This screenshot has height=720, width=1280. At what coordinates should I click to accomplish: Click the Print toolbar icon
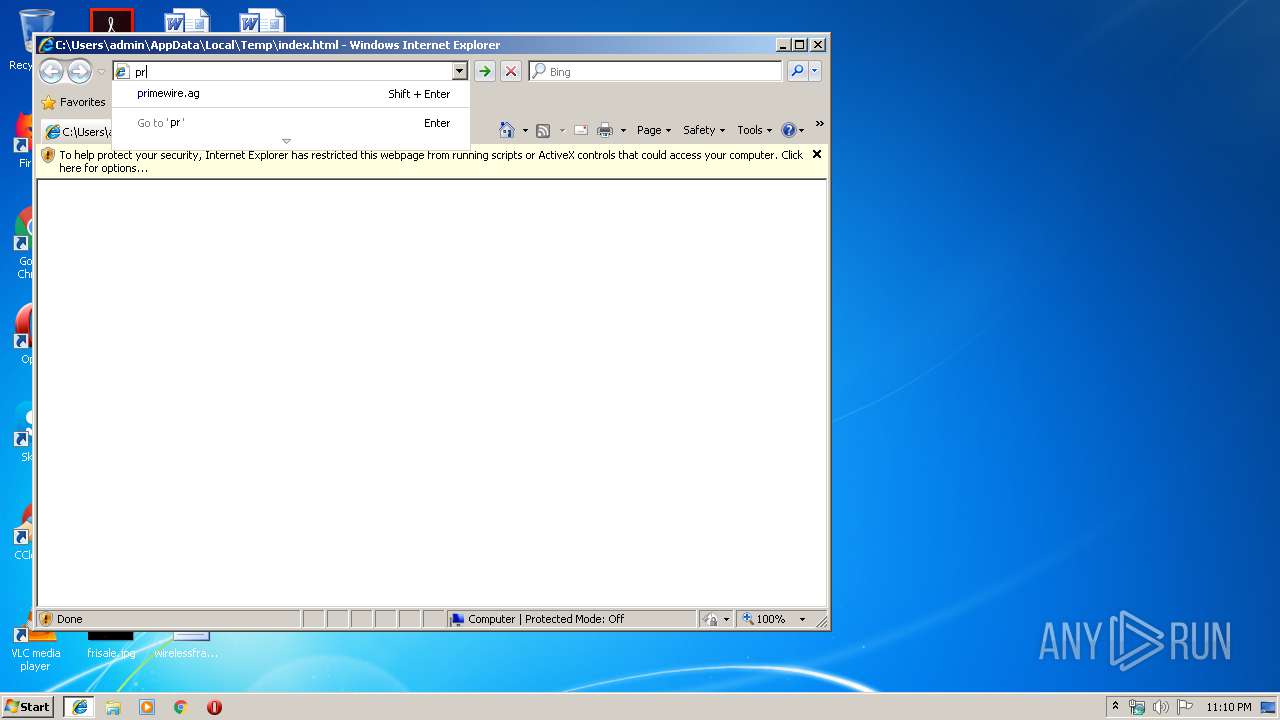pos(605,130)
